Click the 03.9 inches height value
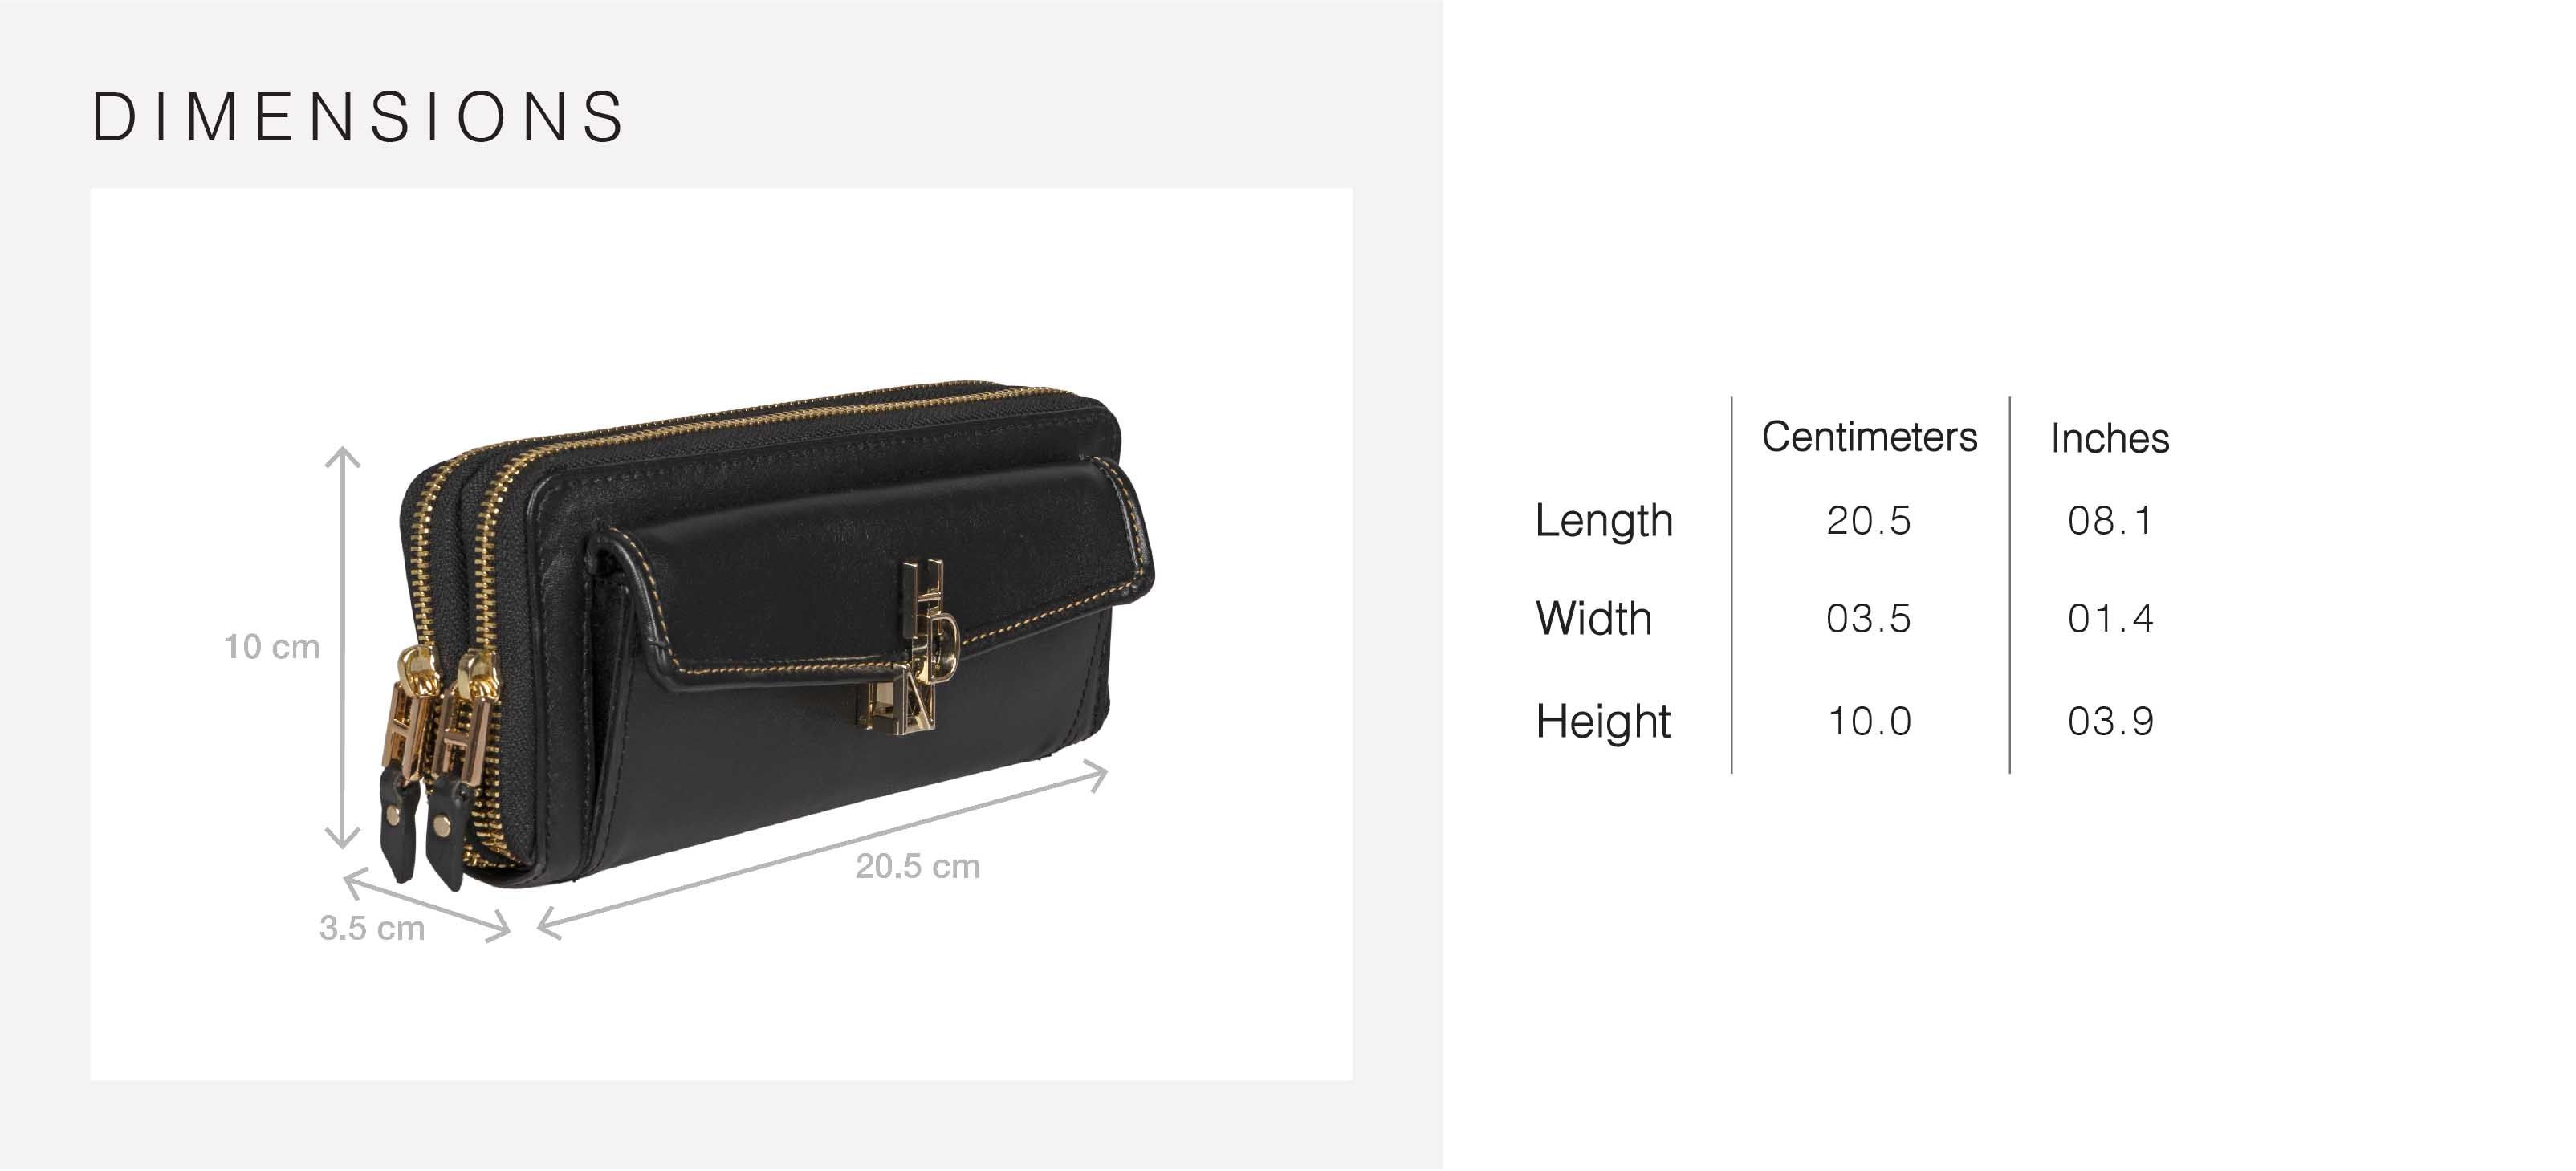This screenshot has height=1171, width=2576. (2110, 721)
